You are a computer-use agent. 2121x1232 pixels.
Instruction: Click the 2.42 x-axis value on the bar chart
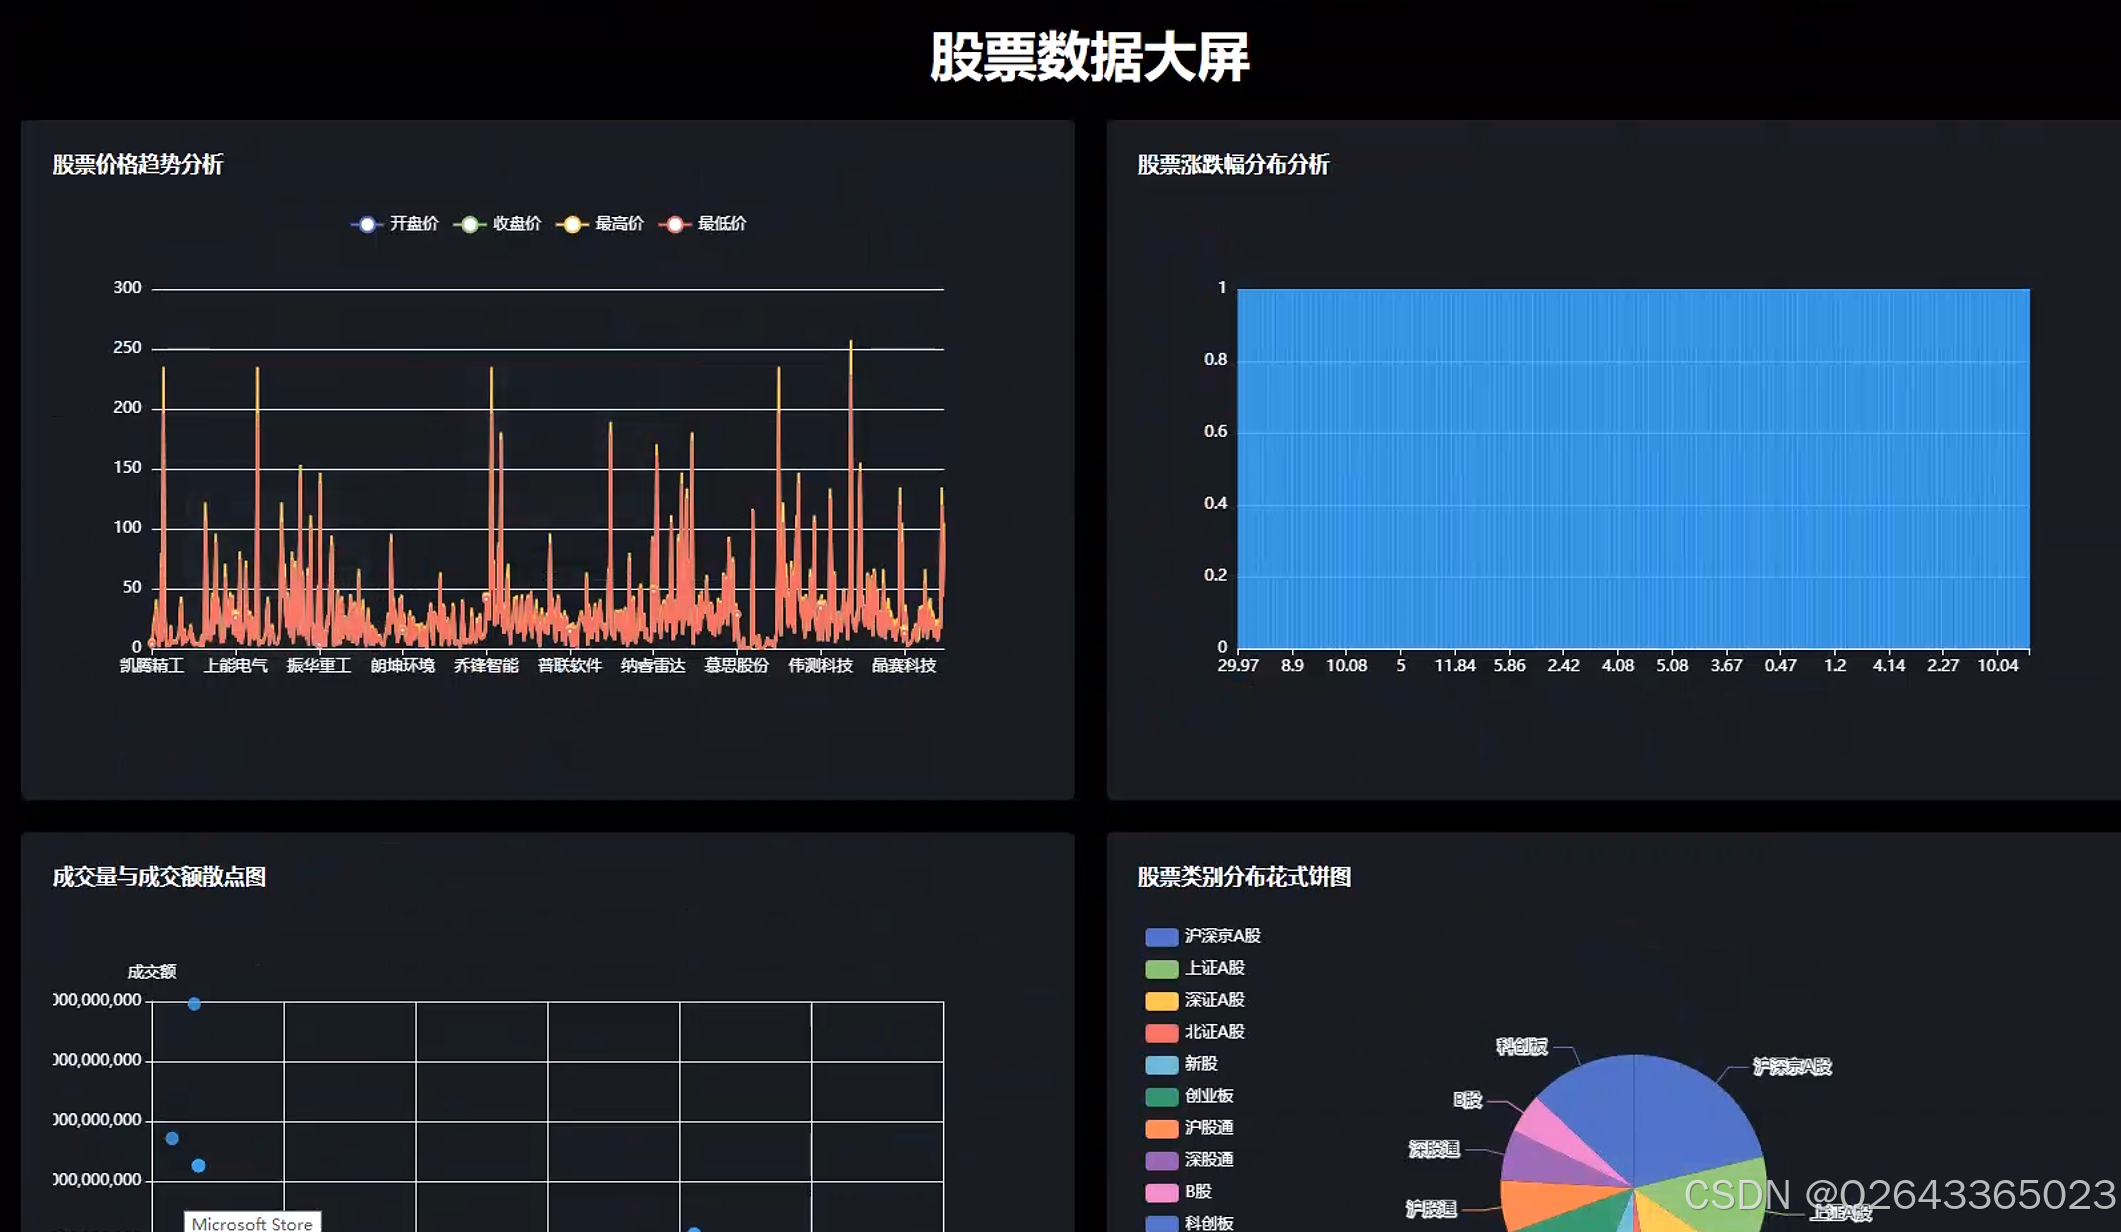(1563, 666)
